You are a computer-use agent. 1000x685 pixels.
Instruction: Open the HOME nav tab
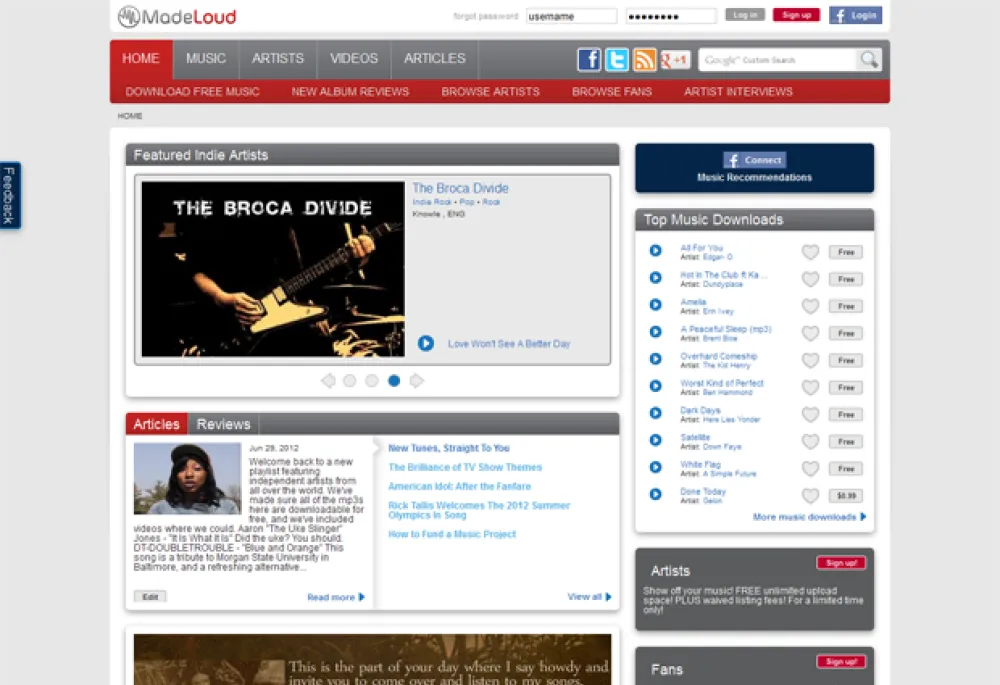click(141, 59)
